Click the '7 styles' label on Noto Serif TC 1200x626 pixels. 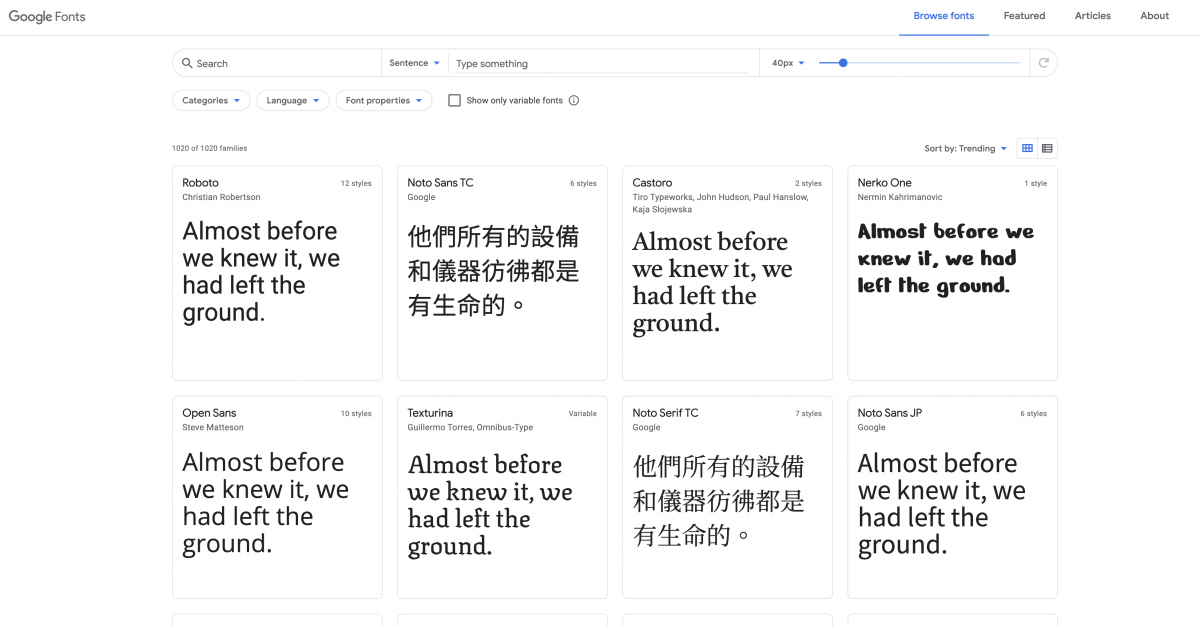[x=809, y=413]
